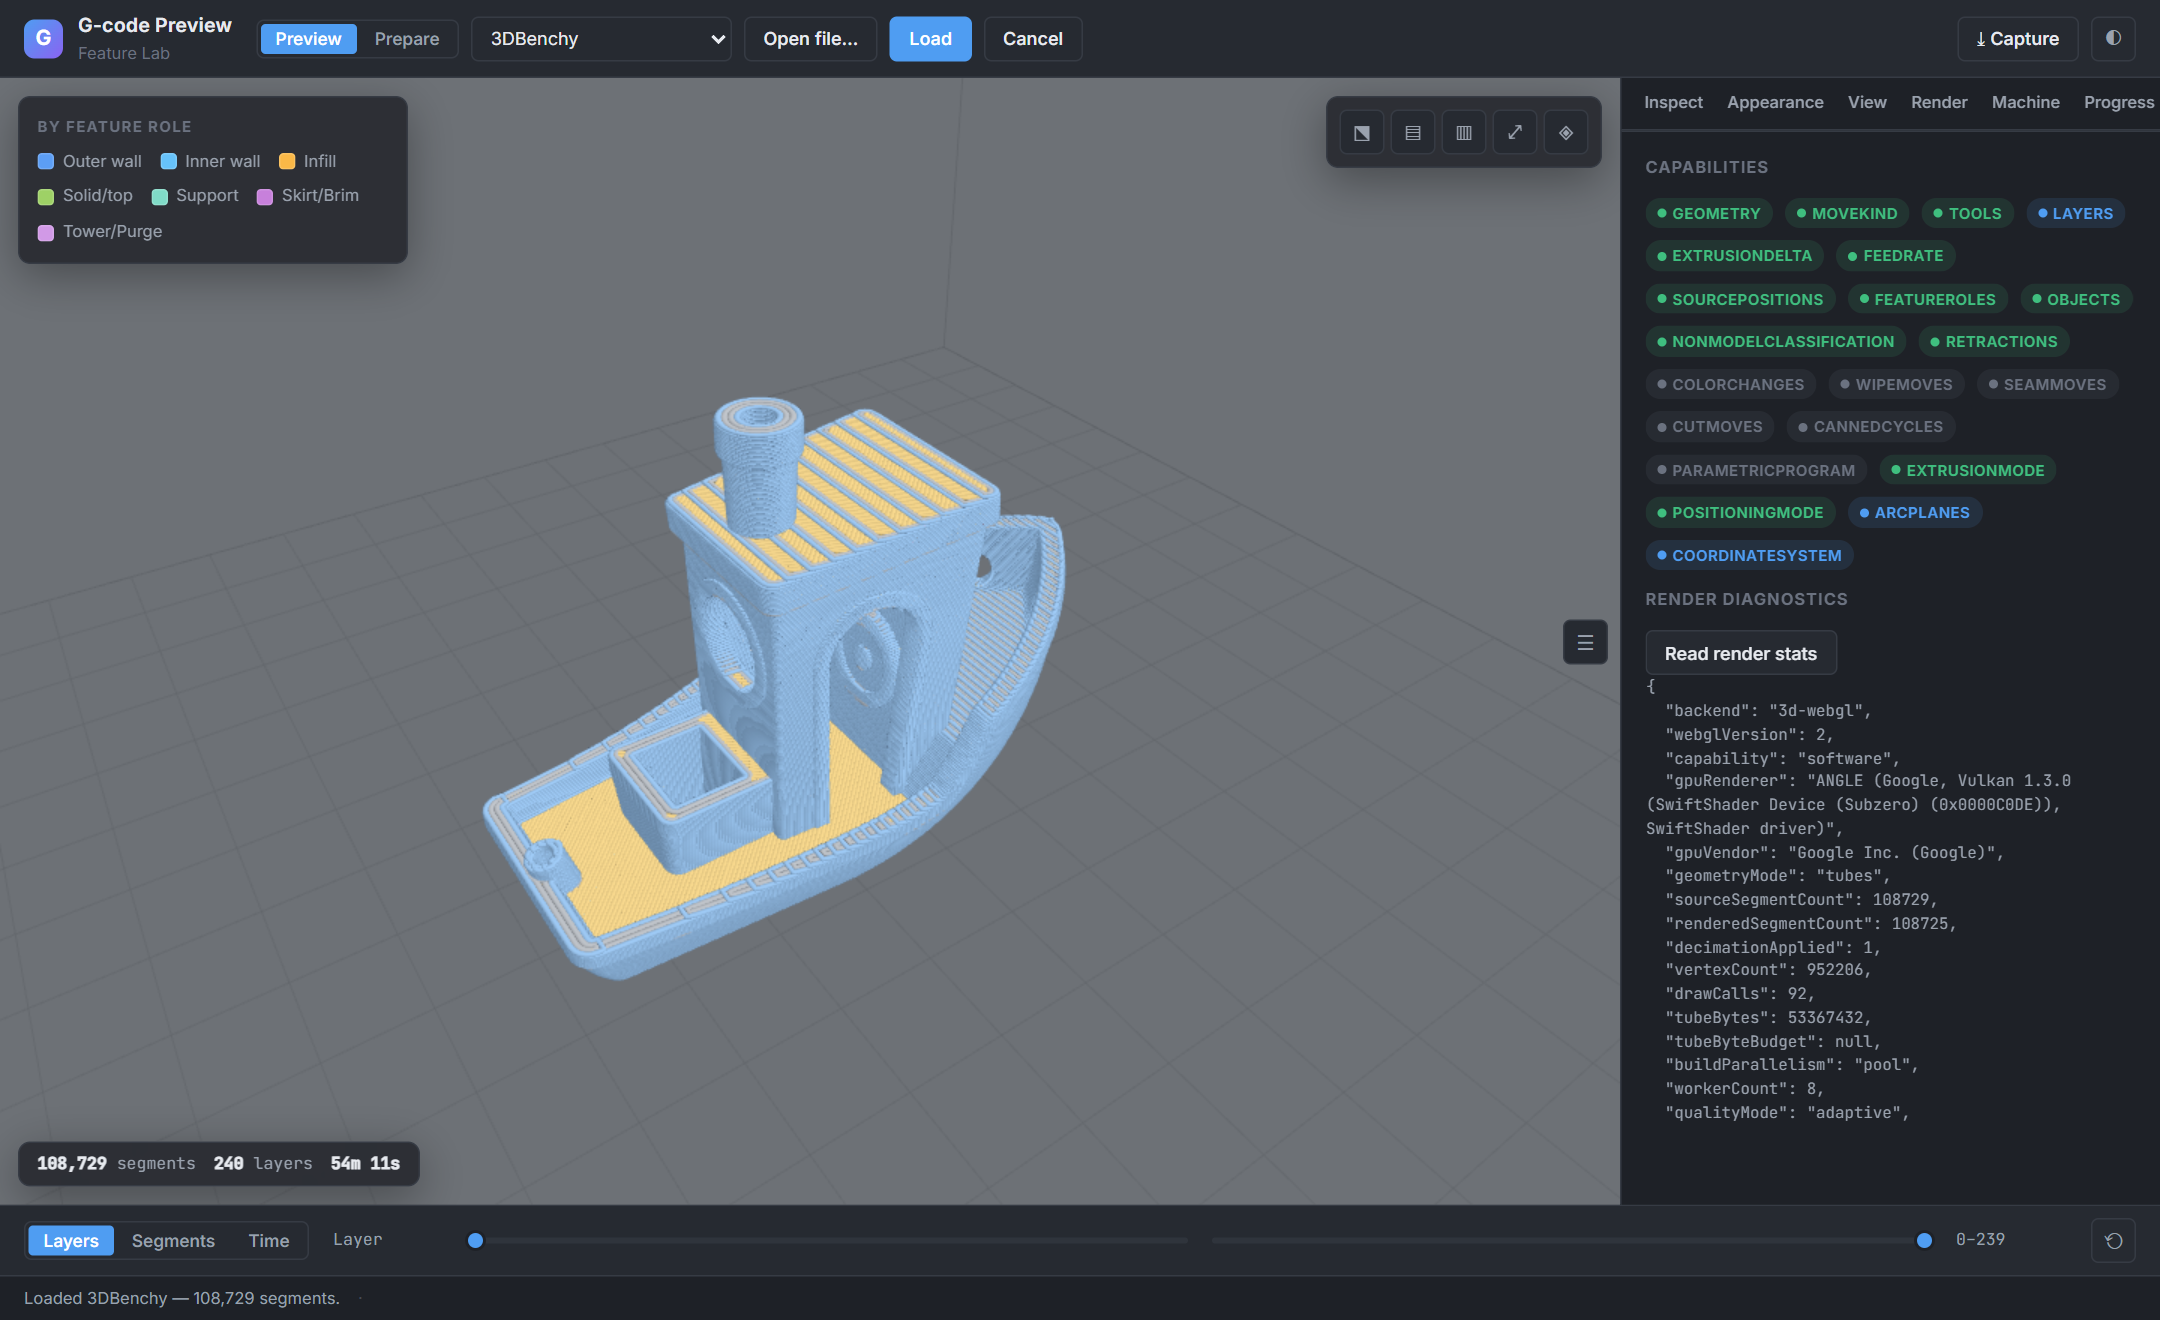
Task: Click the OBJECTS capability badge
Action: pos(2075,299)
